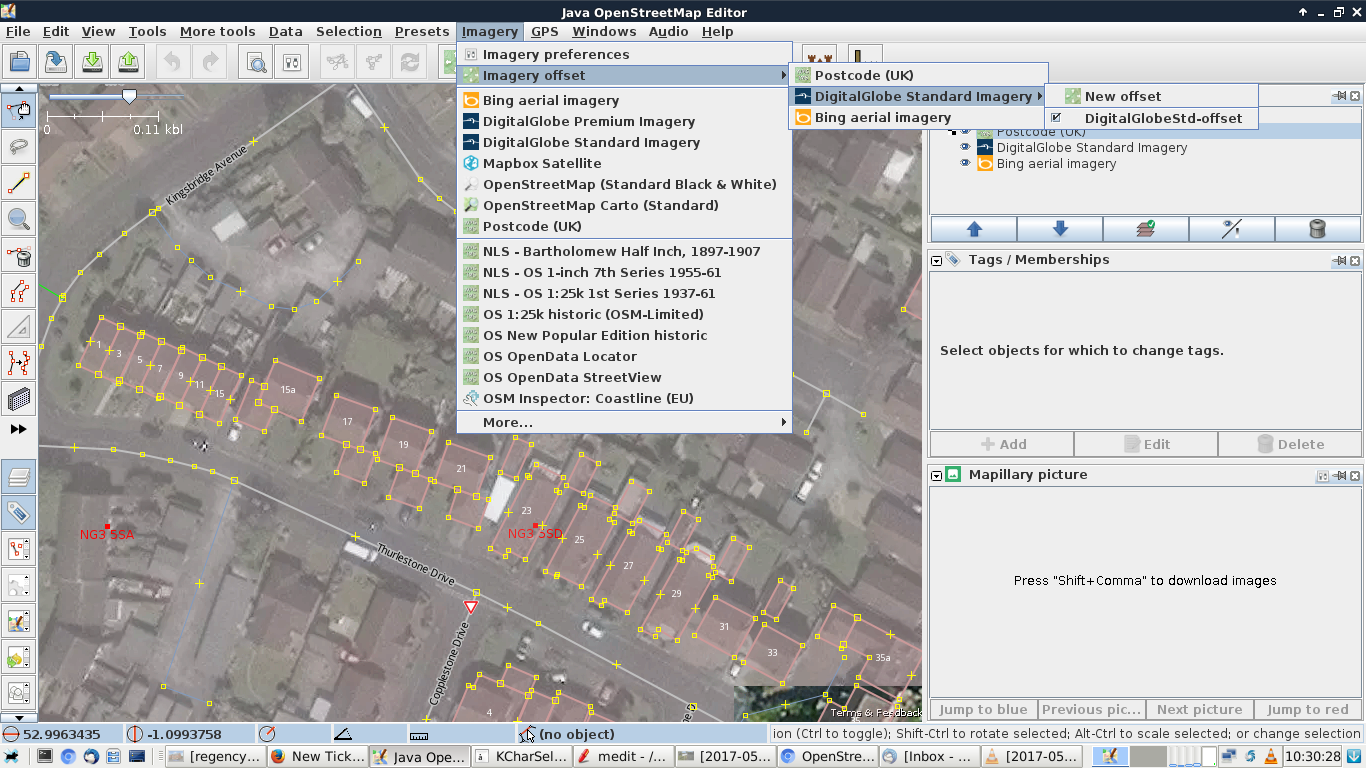1366x768 pixels.
Task: Select Mapbox Satellite from Imagery menu
Action: tap(542, 164)
